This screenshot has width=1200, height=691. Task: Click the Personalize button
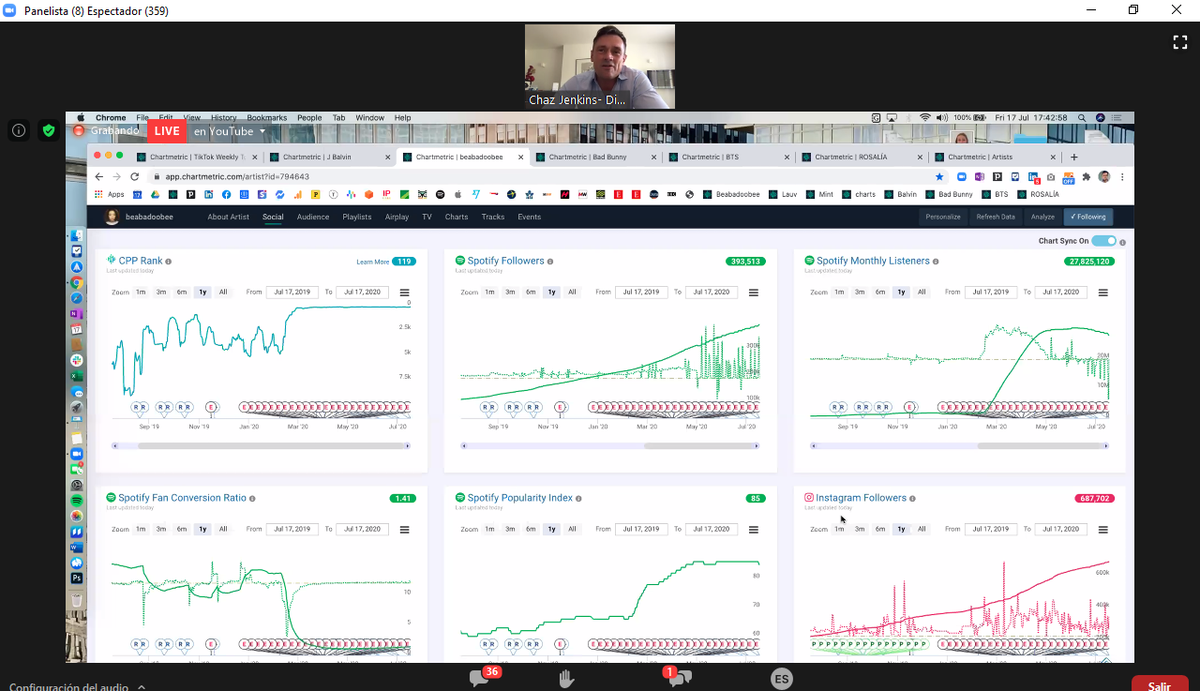tap(943, 217)
